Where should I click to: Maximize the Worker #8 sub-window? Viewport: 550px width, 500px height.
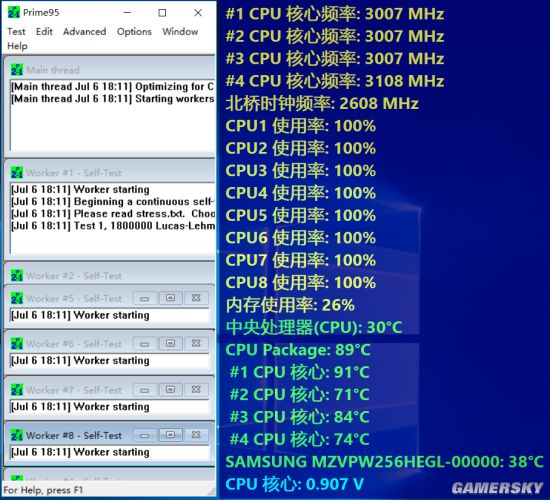[170, 435]
